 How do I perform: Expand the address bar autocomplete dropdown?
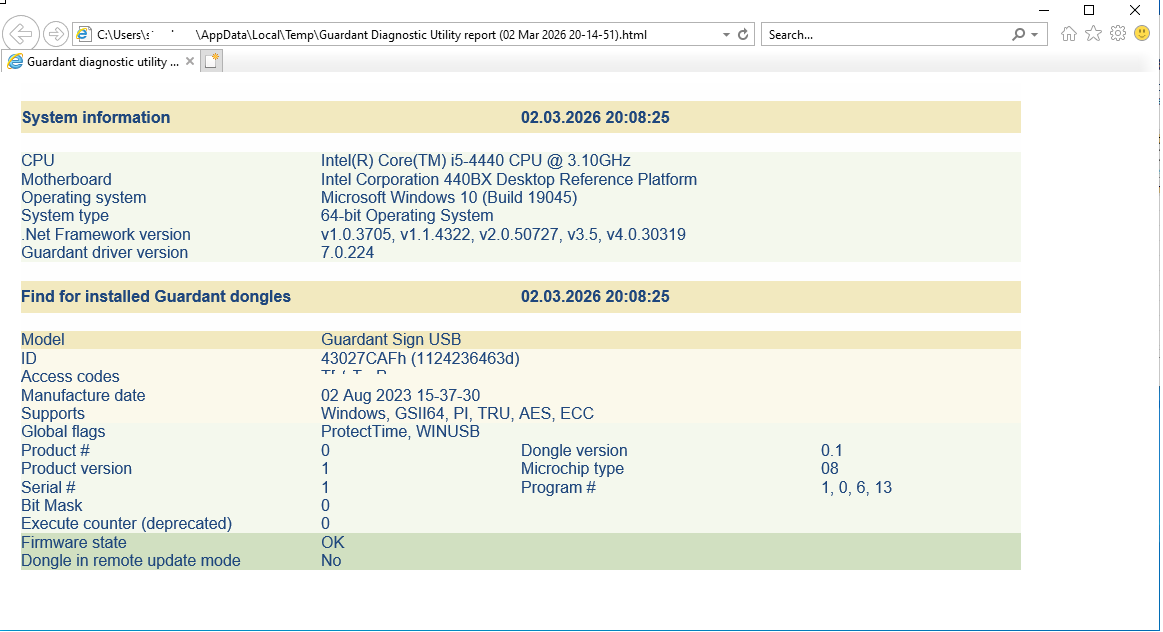726,34
